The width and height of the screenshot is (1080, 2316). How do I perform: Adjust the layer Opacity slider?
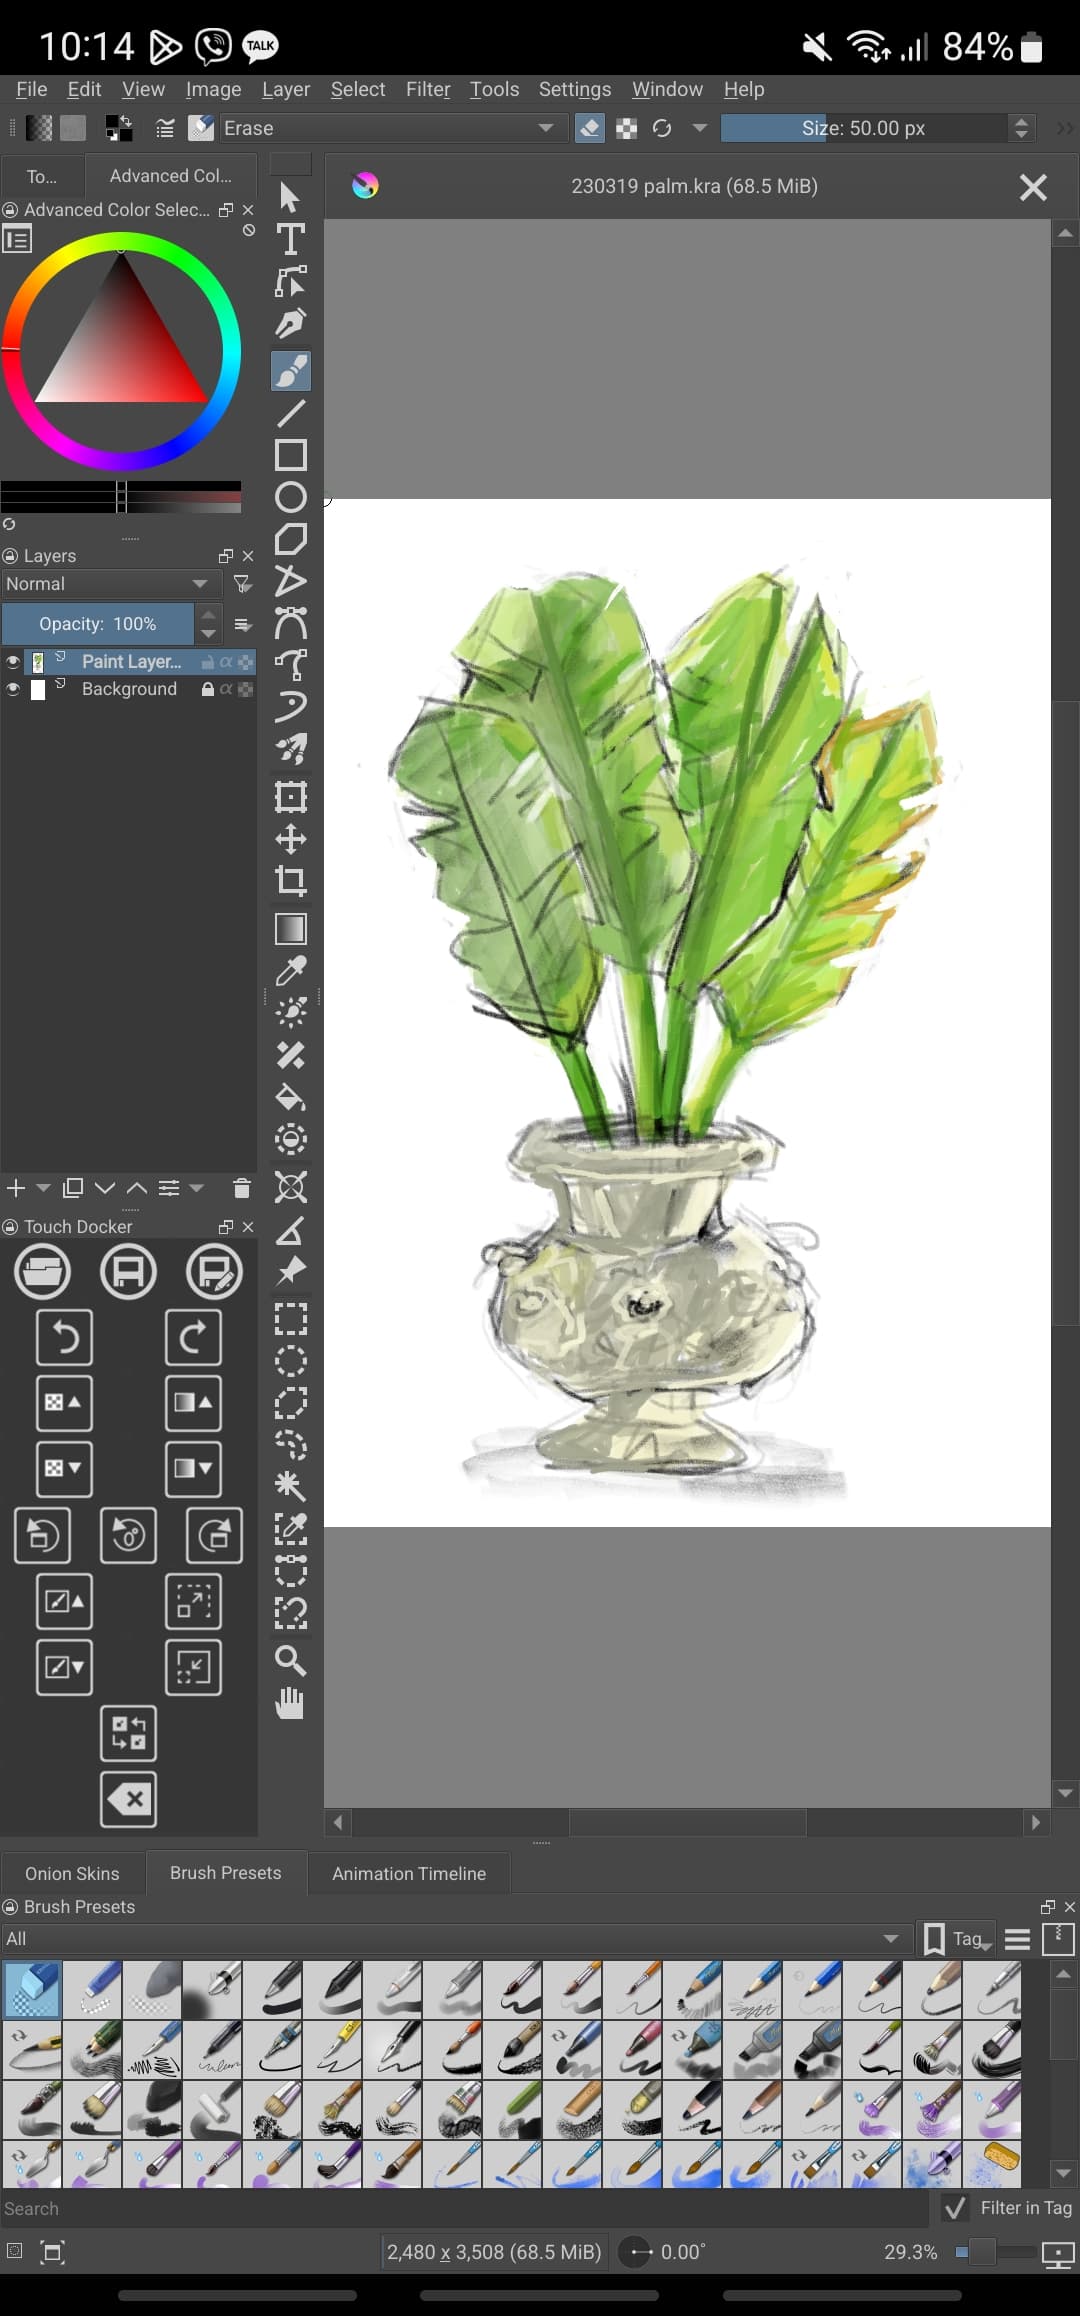pos(98,624)
